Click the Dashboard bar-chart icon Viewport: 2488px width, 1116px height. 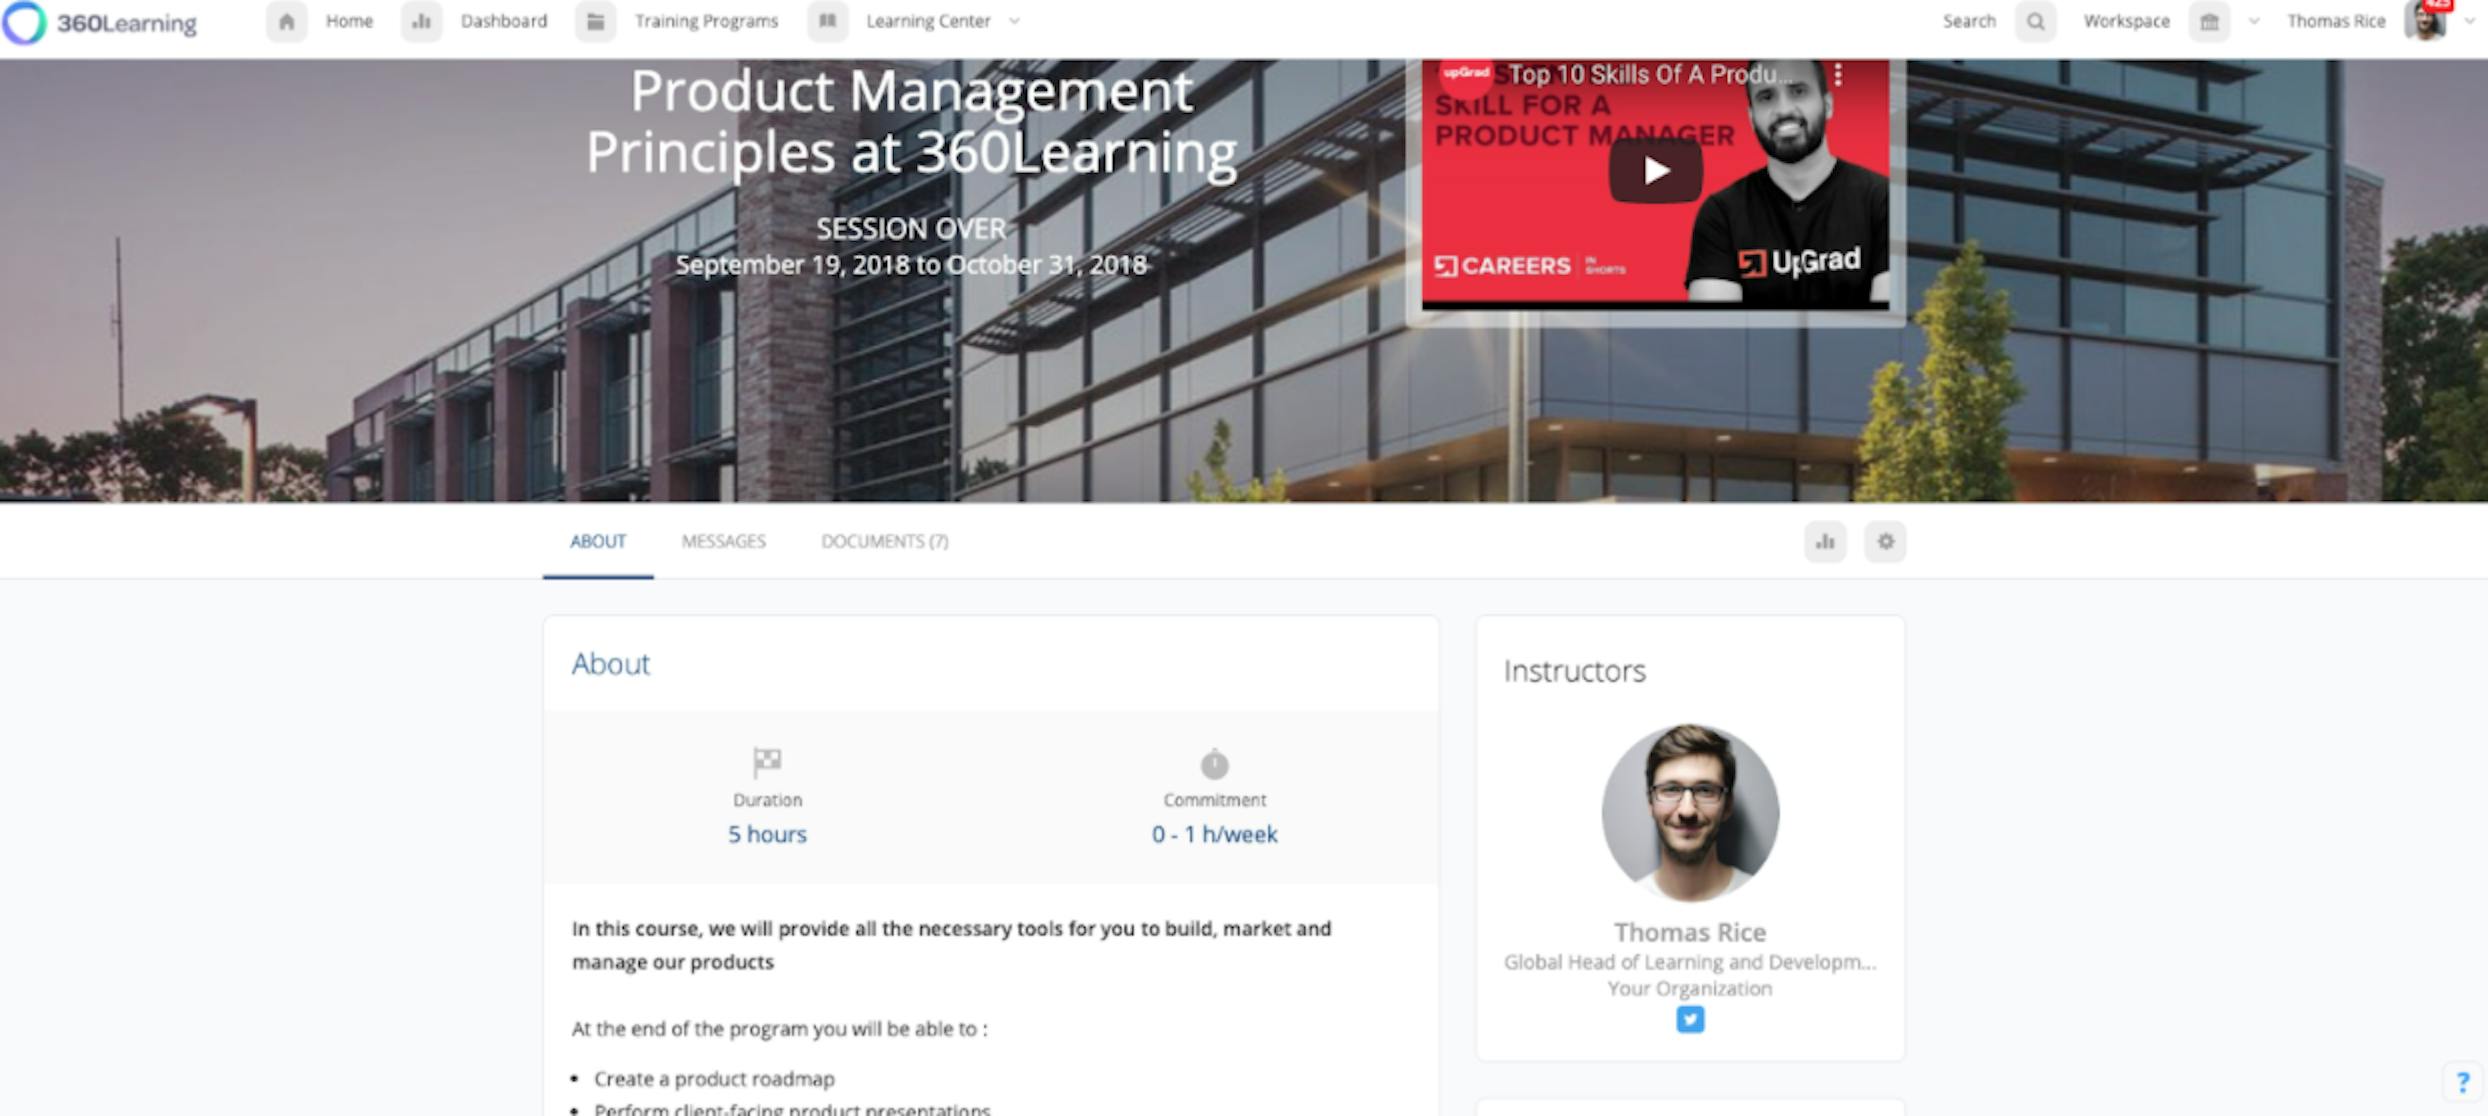(x=421, y=21)
